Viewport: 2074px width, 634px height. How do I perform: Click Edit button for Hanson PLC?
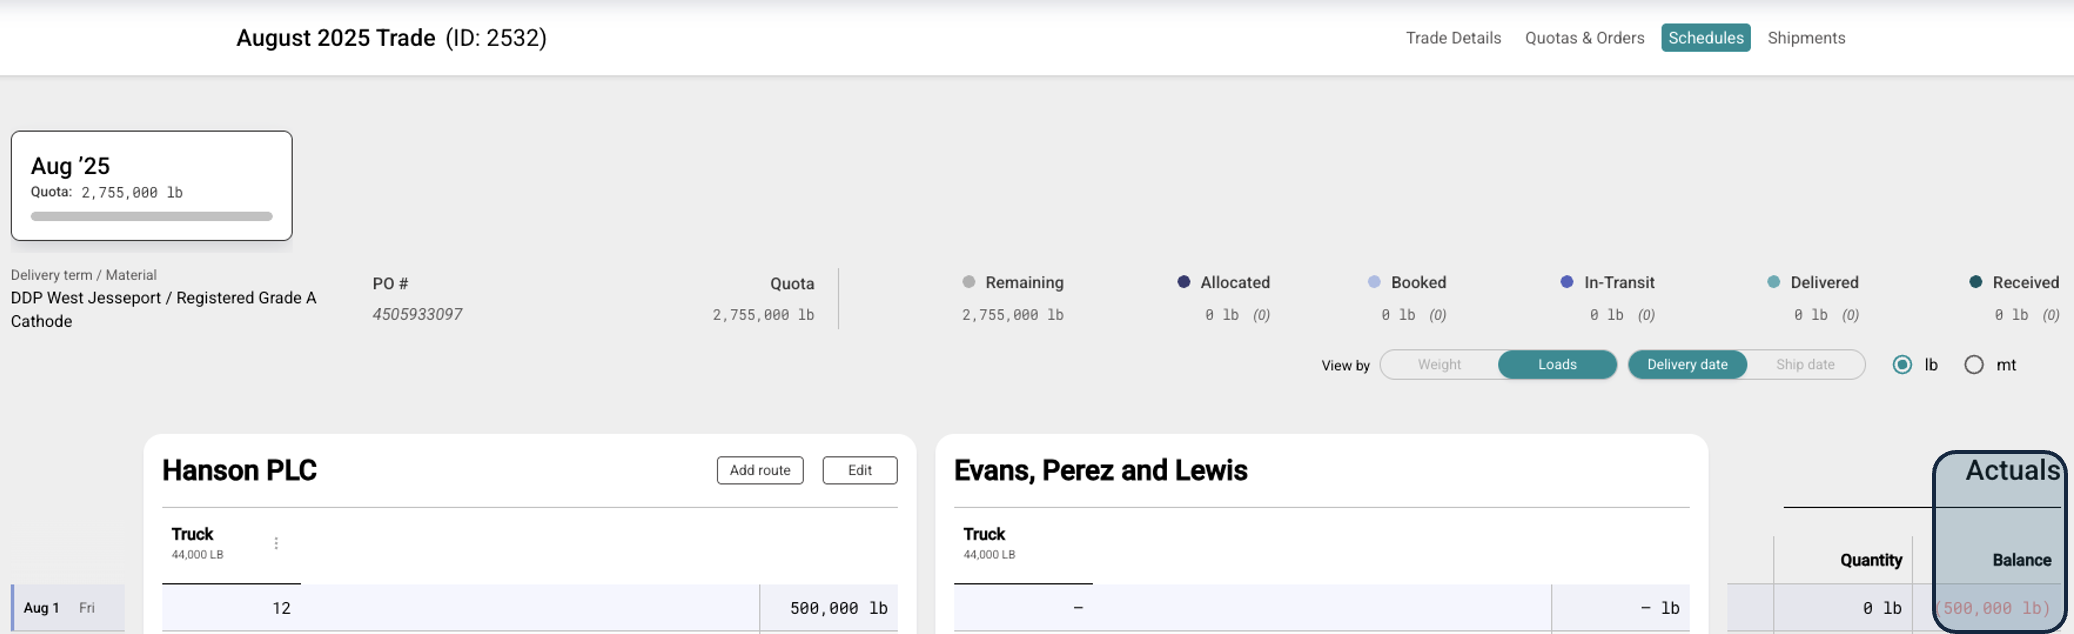(x=860, y=470)
